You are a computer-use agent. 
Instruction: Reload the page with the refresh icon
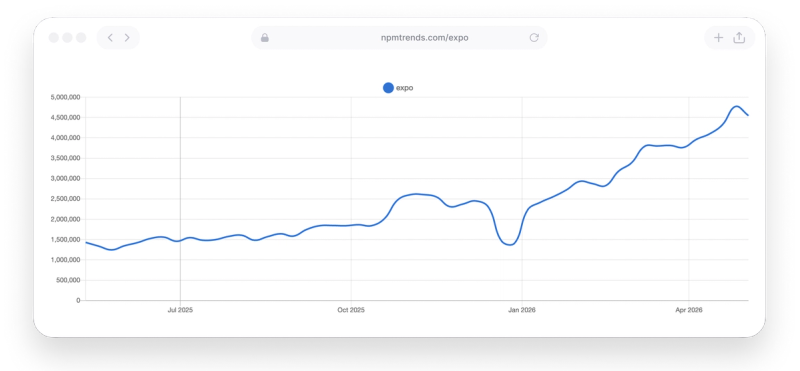tap(534, 37)
